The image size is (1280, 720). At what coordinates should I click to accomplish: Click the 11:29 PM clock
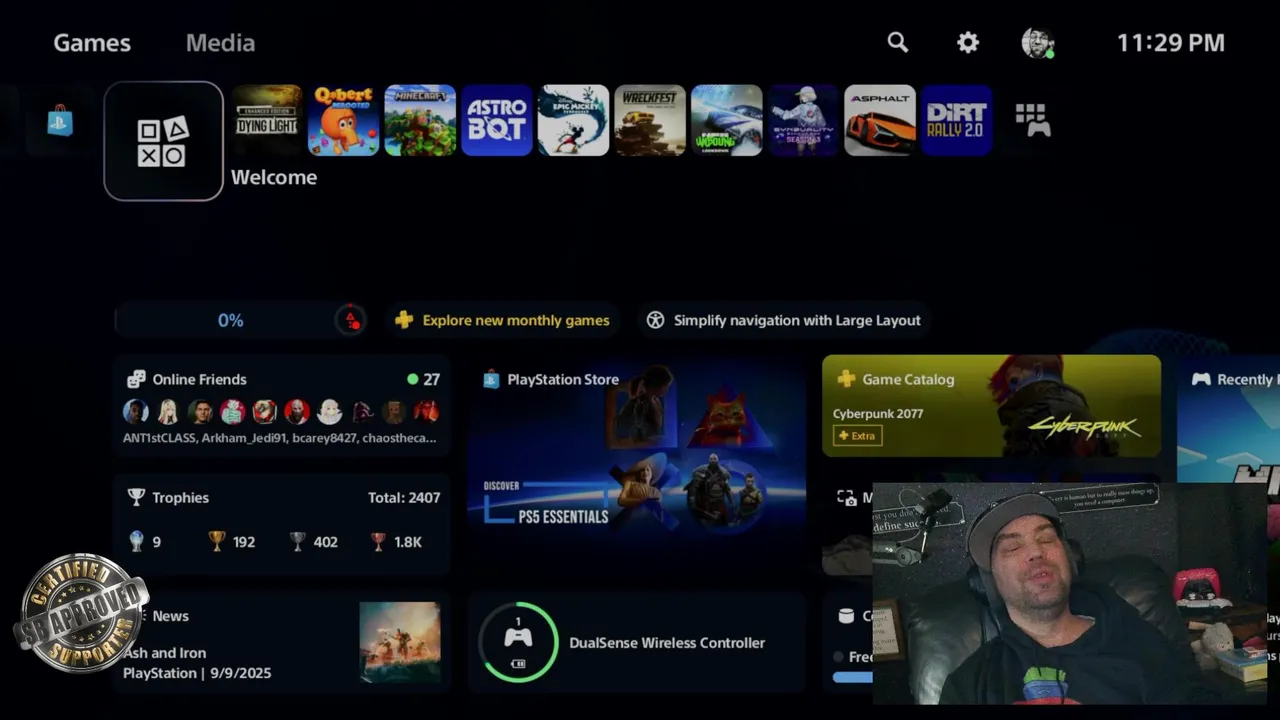pos(1170,43)
